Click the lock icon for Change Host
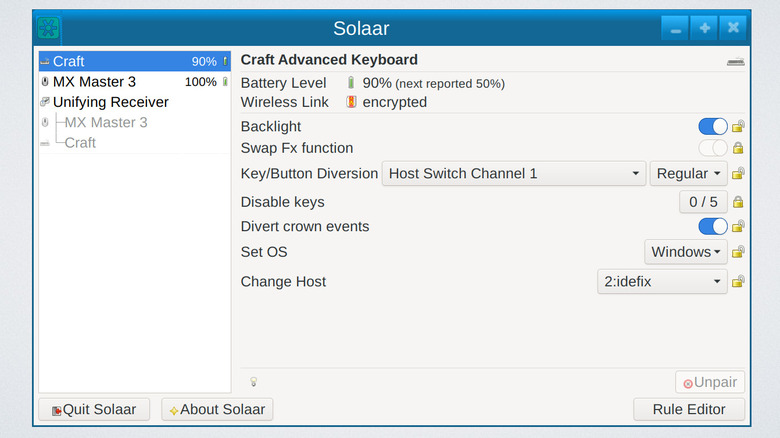Image resolution: width=780 pixels, height=438 pixels. tap(738, 282)
